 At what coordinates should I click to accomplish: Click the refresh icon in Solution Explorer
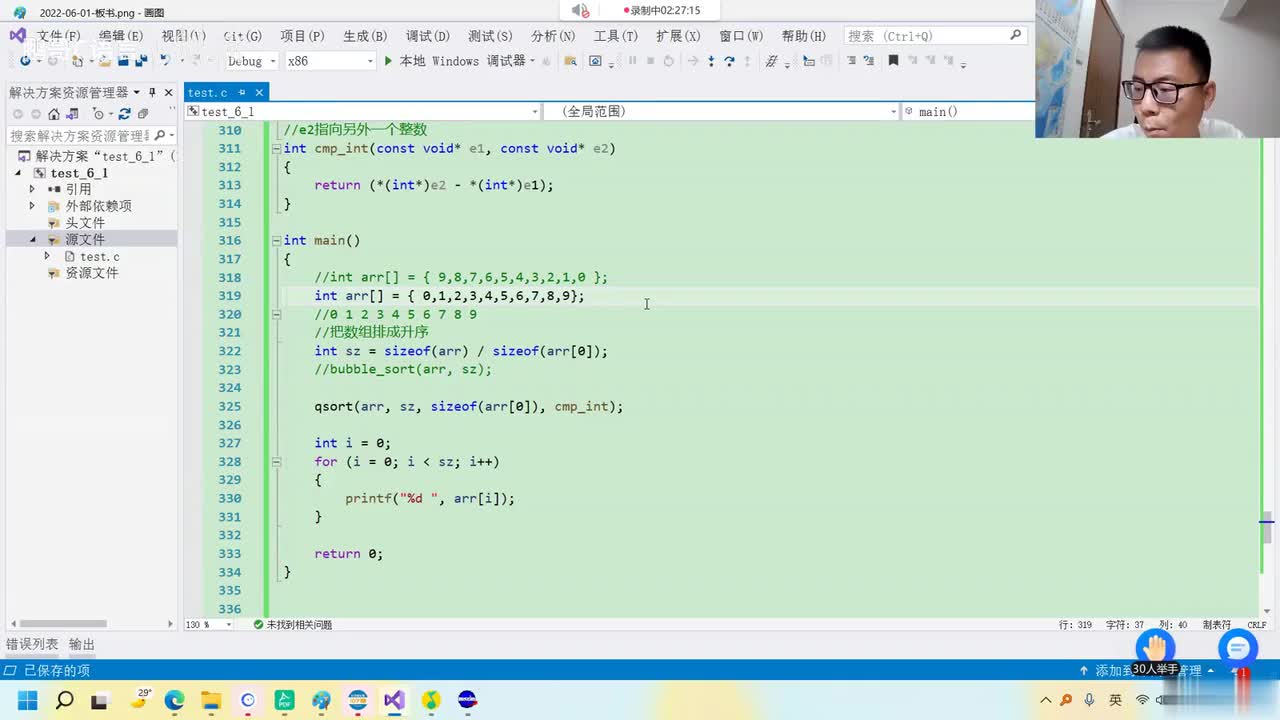coord(124,114)
